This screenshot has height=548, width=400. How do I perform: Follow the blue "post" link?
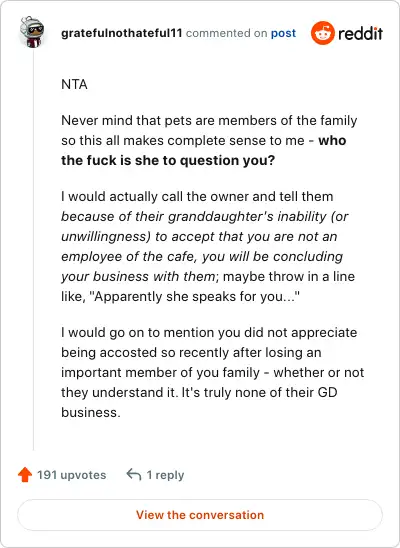[283, 33]
